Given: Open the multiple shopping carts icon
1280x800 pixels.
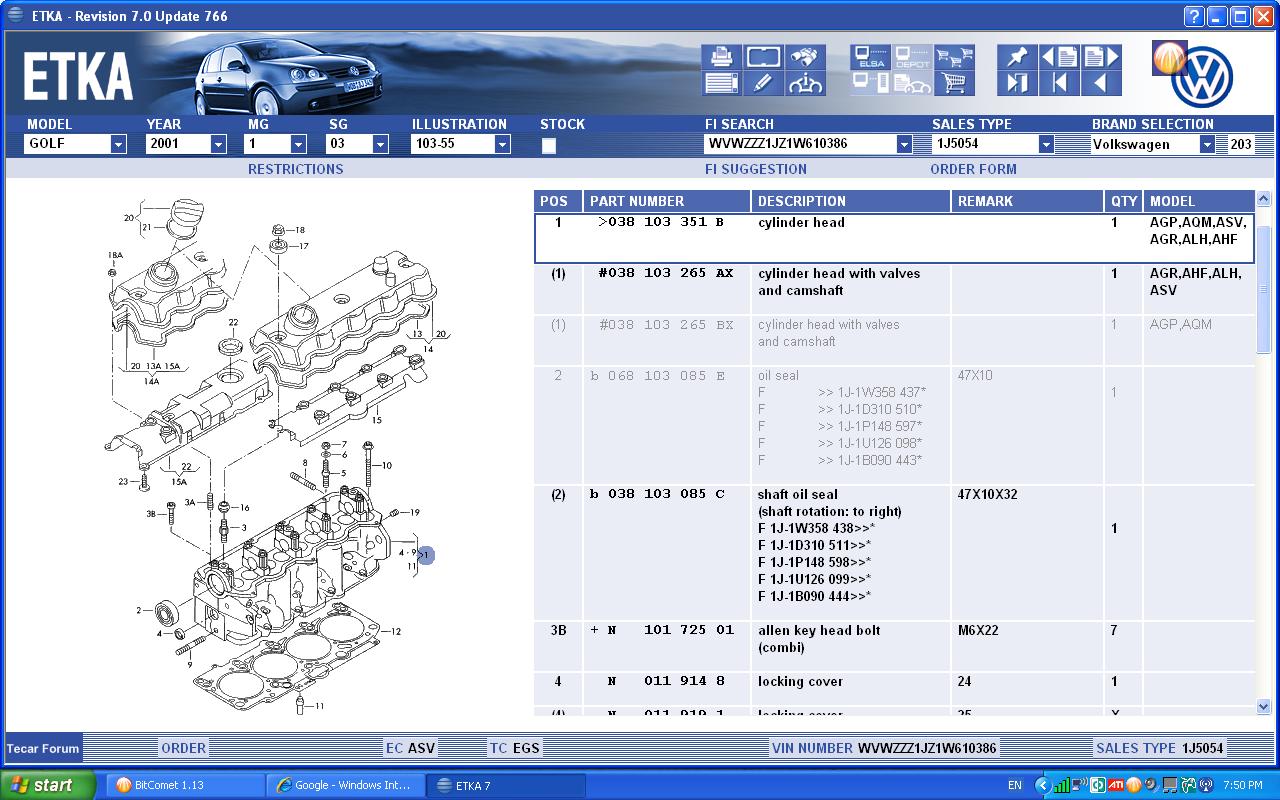Looking at the screenshot, I should coord(955,57).
